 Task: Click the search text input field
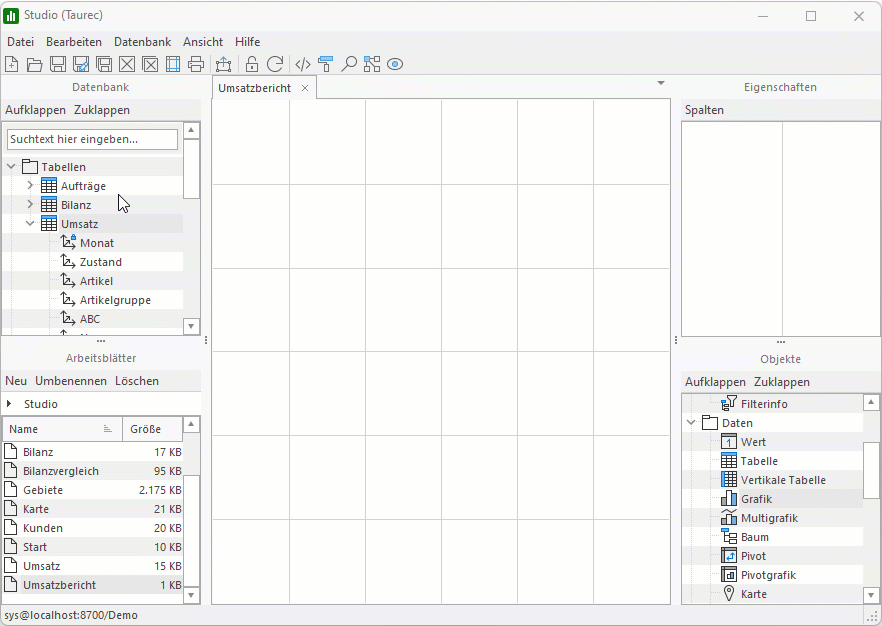pyautogui.click(x=92, y=139)
